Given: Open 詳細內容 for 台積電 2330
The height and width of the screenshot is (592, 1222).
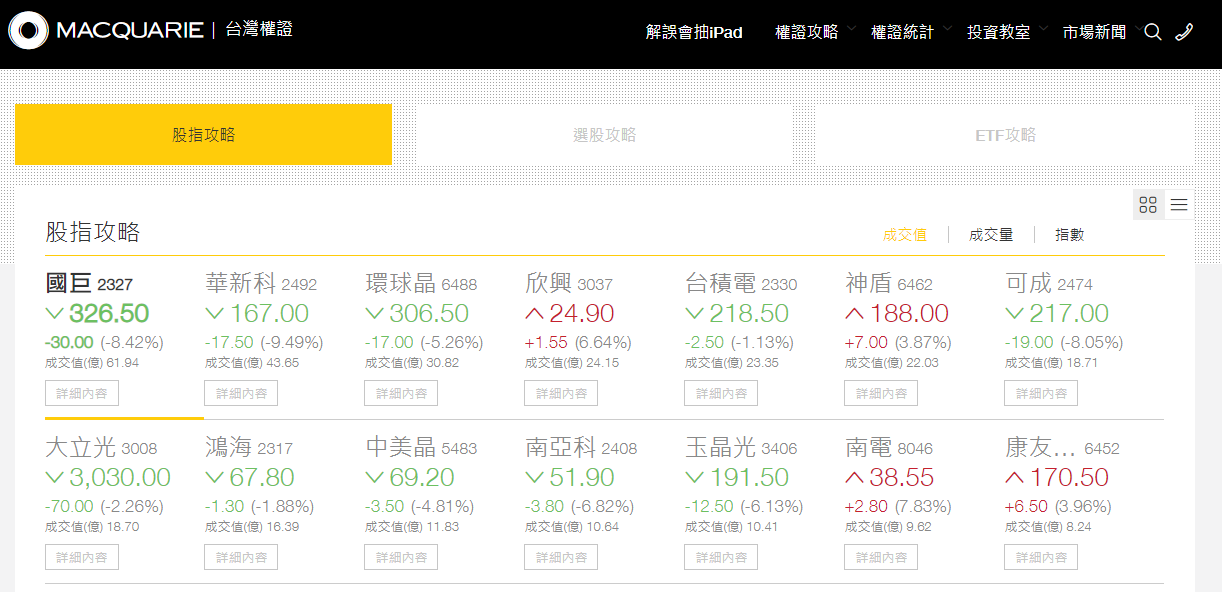Looking at the screenshot, I should [x=720, y=393].
